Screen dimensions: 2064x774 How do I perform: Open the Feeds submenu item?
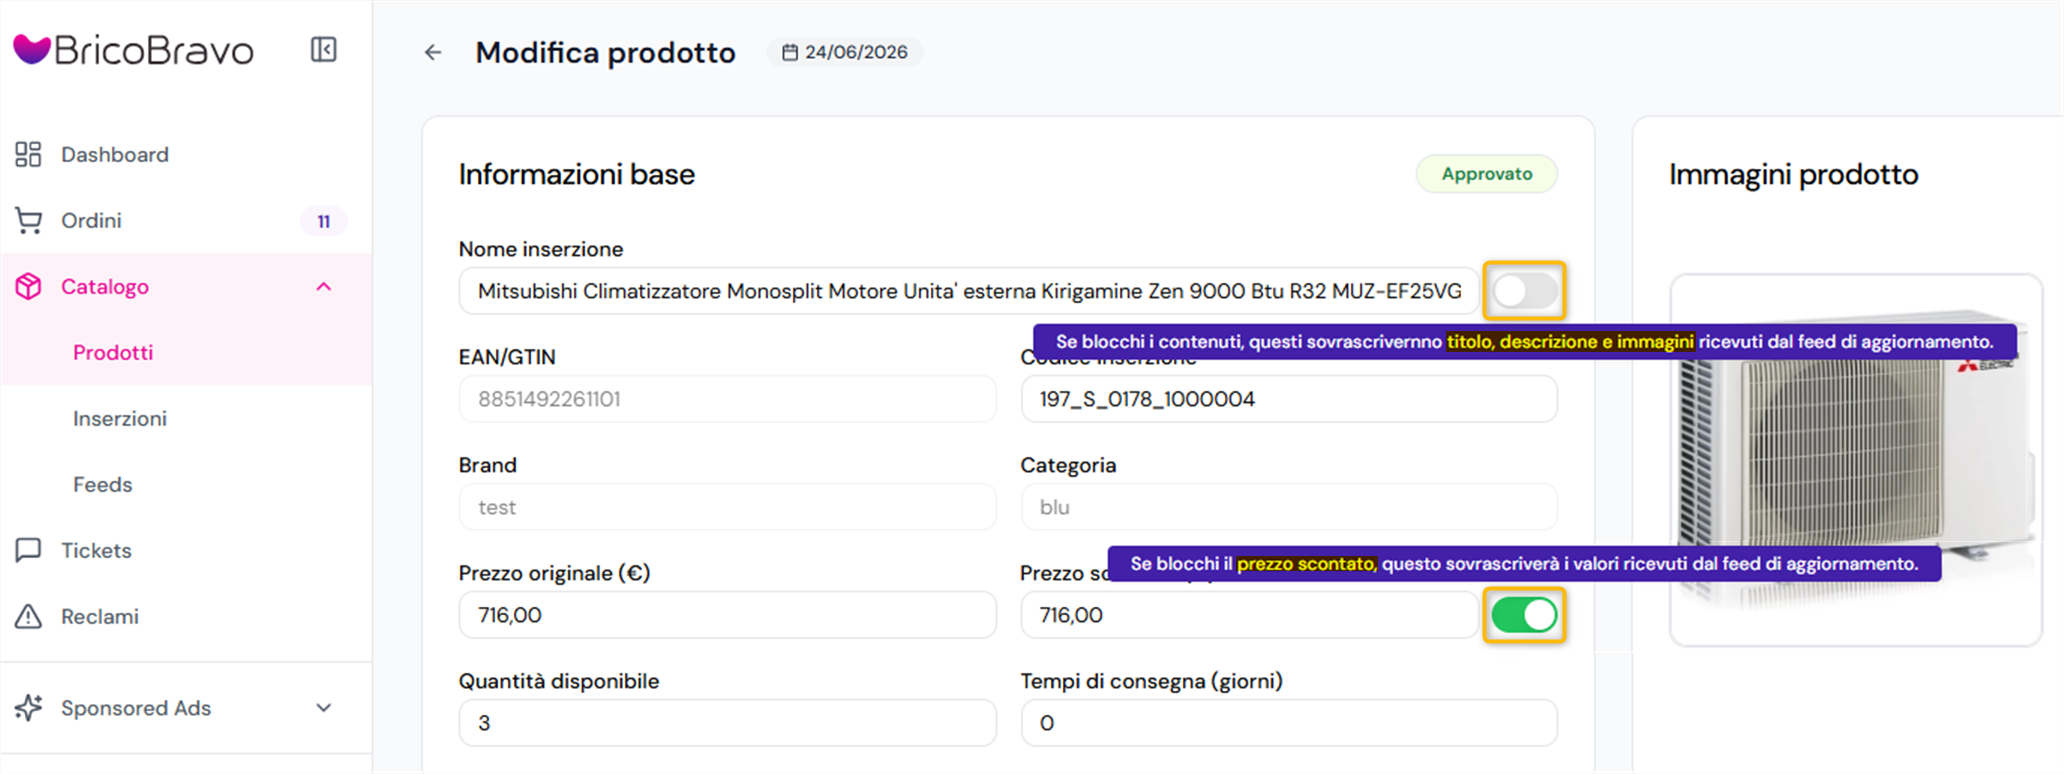[x=102, y=485]
